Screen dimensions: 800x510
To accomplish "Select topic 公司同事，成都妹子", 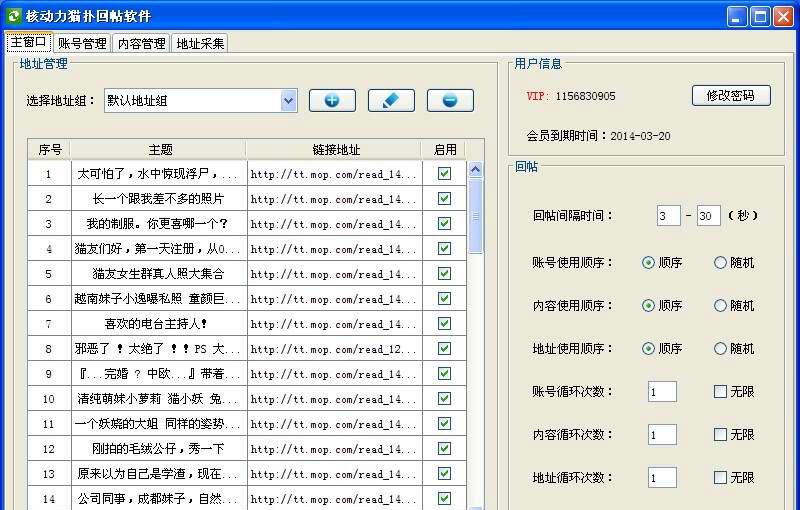I will (158, 499).
